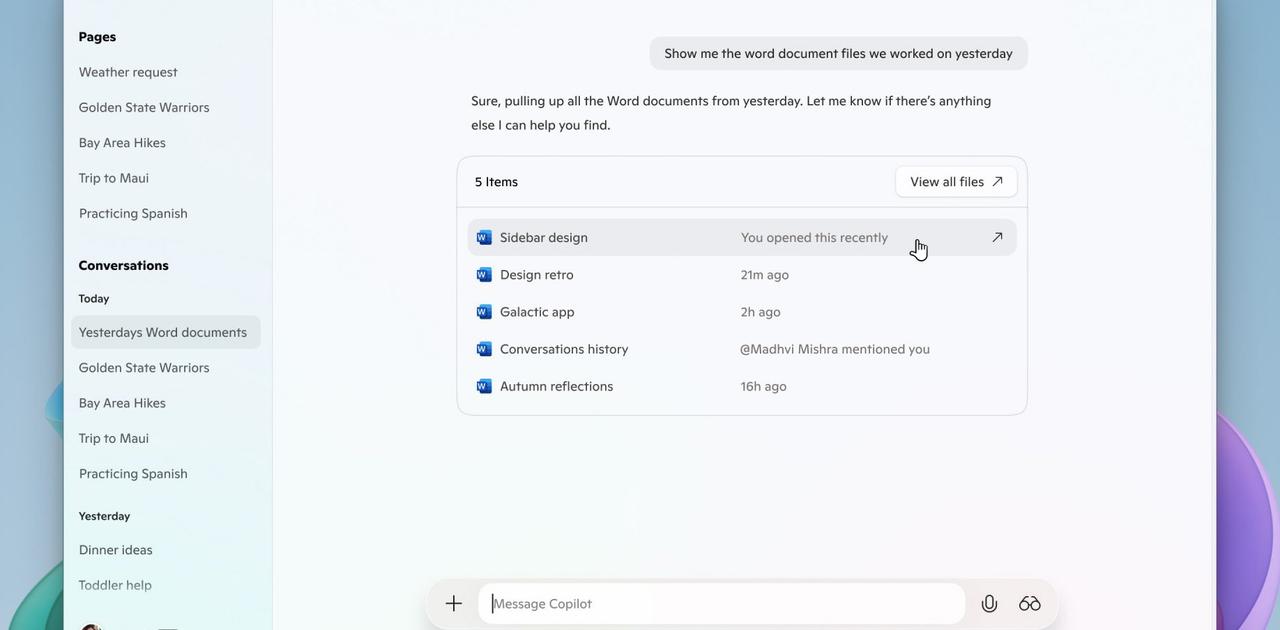Type in the Message Copilot field
This screenshot has width=1280, height=630.
click(720, 603)
